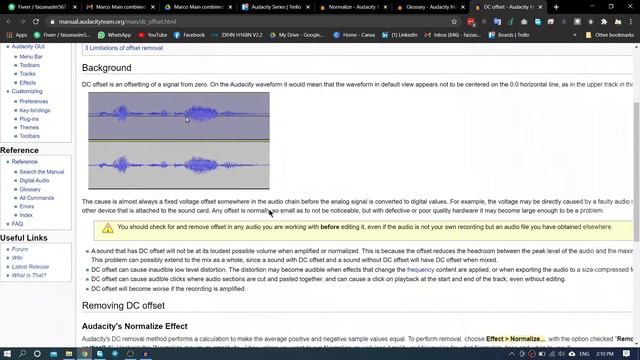640x360 pixels.
Task: Open the Effects sidebar link
Action: [27, 82]
